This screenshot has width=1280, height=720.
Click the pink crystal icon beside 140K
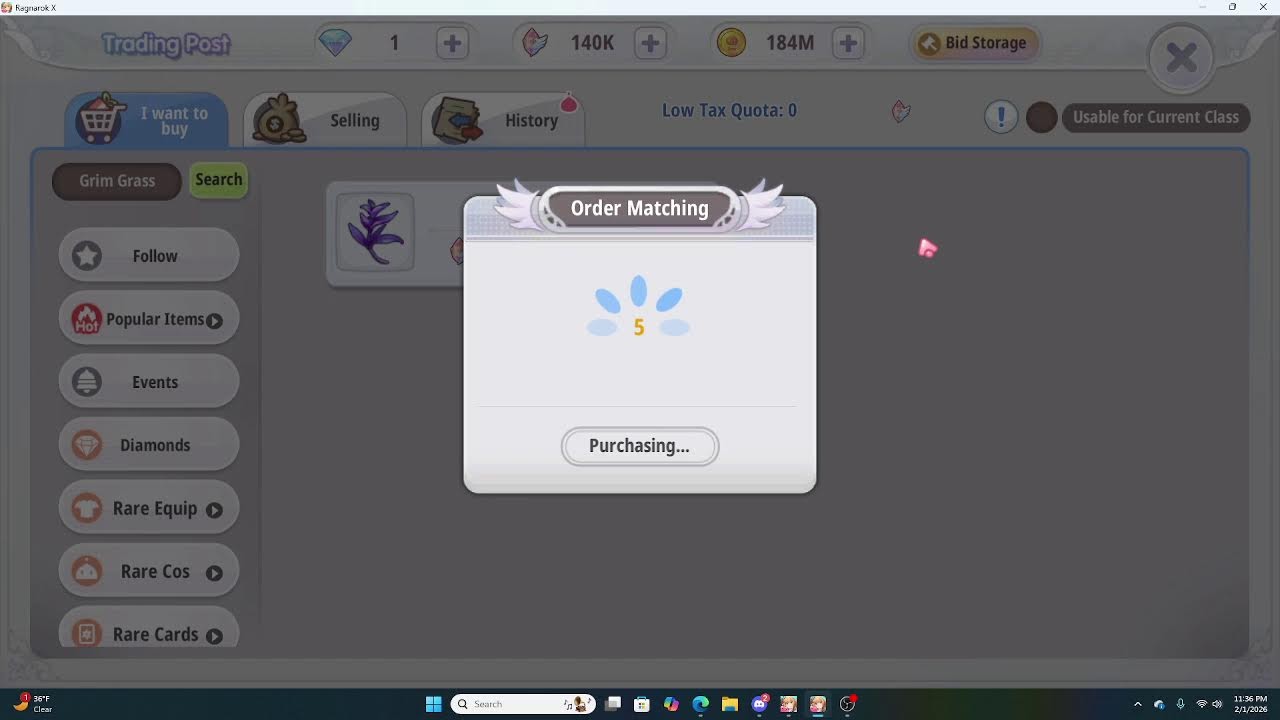tap(535, 43)
